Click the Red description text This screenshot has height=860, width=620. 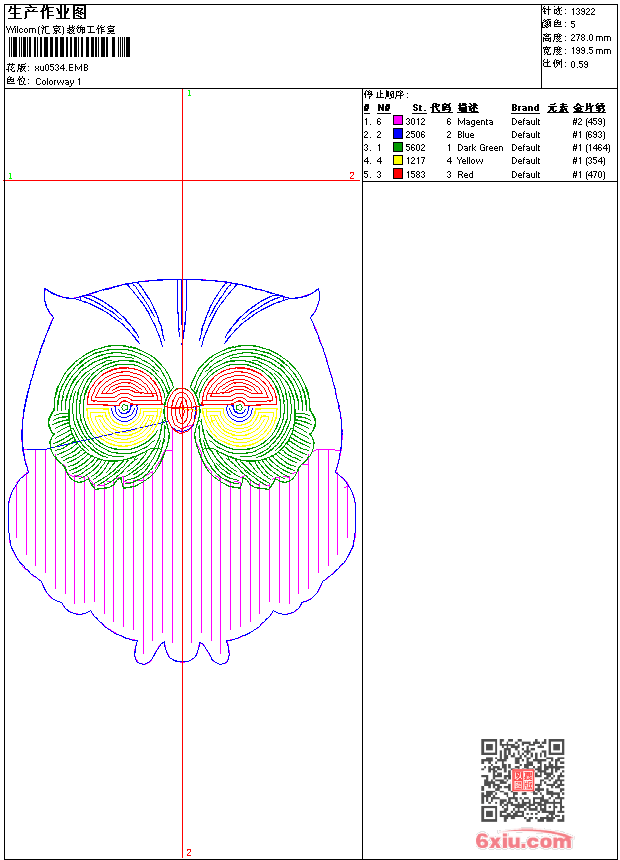coord(465,174)
